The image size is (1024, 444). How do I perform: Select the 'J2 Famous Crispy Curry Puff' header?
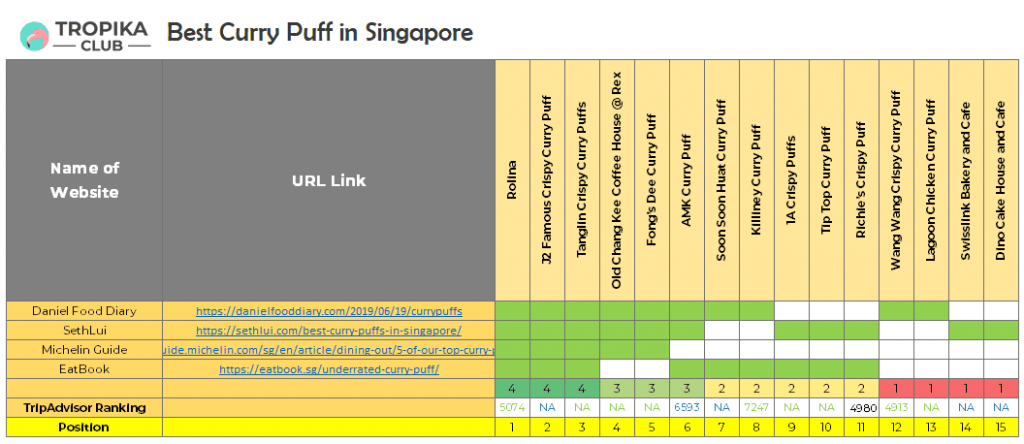click(547, 180)
